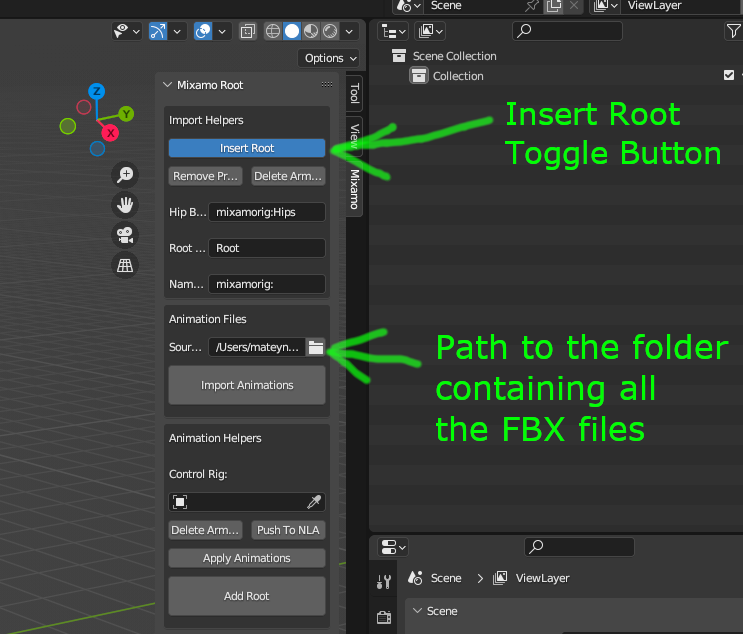Click the new scene copy icon
Screen dimensions: 743x634
[x=553, y=6]
